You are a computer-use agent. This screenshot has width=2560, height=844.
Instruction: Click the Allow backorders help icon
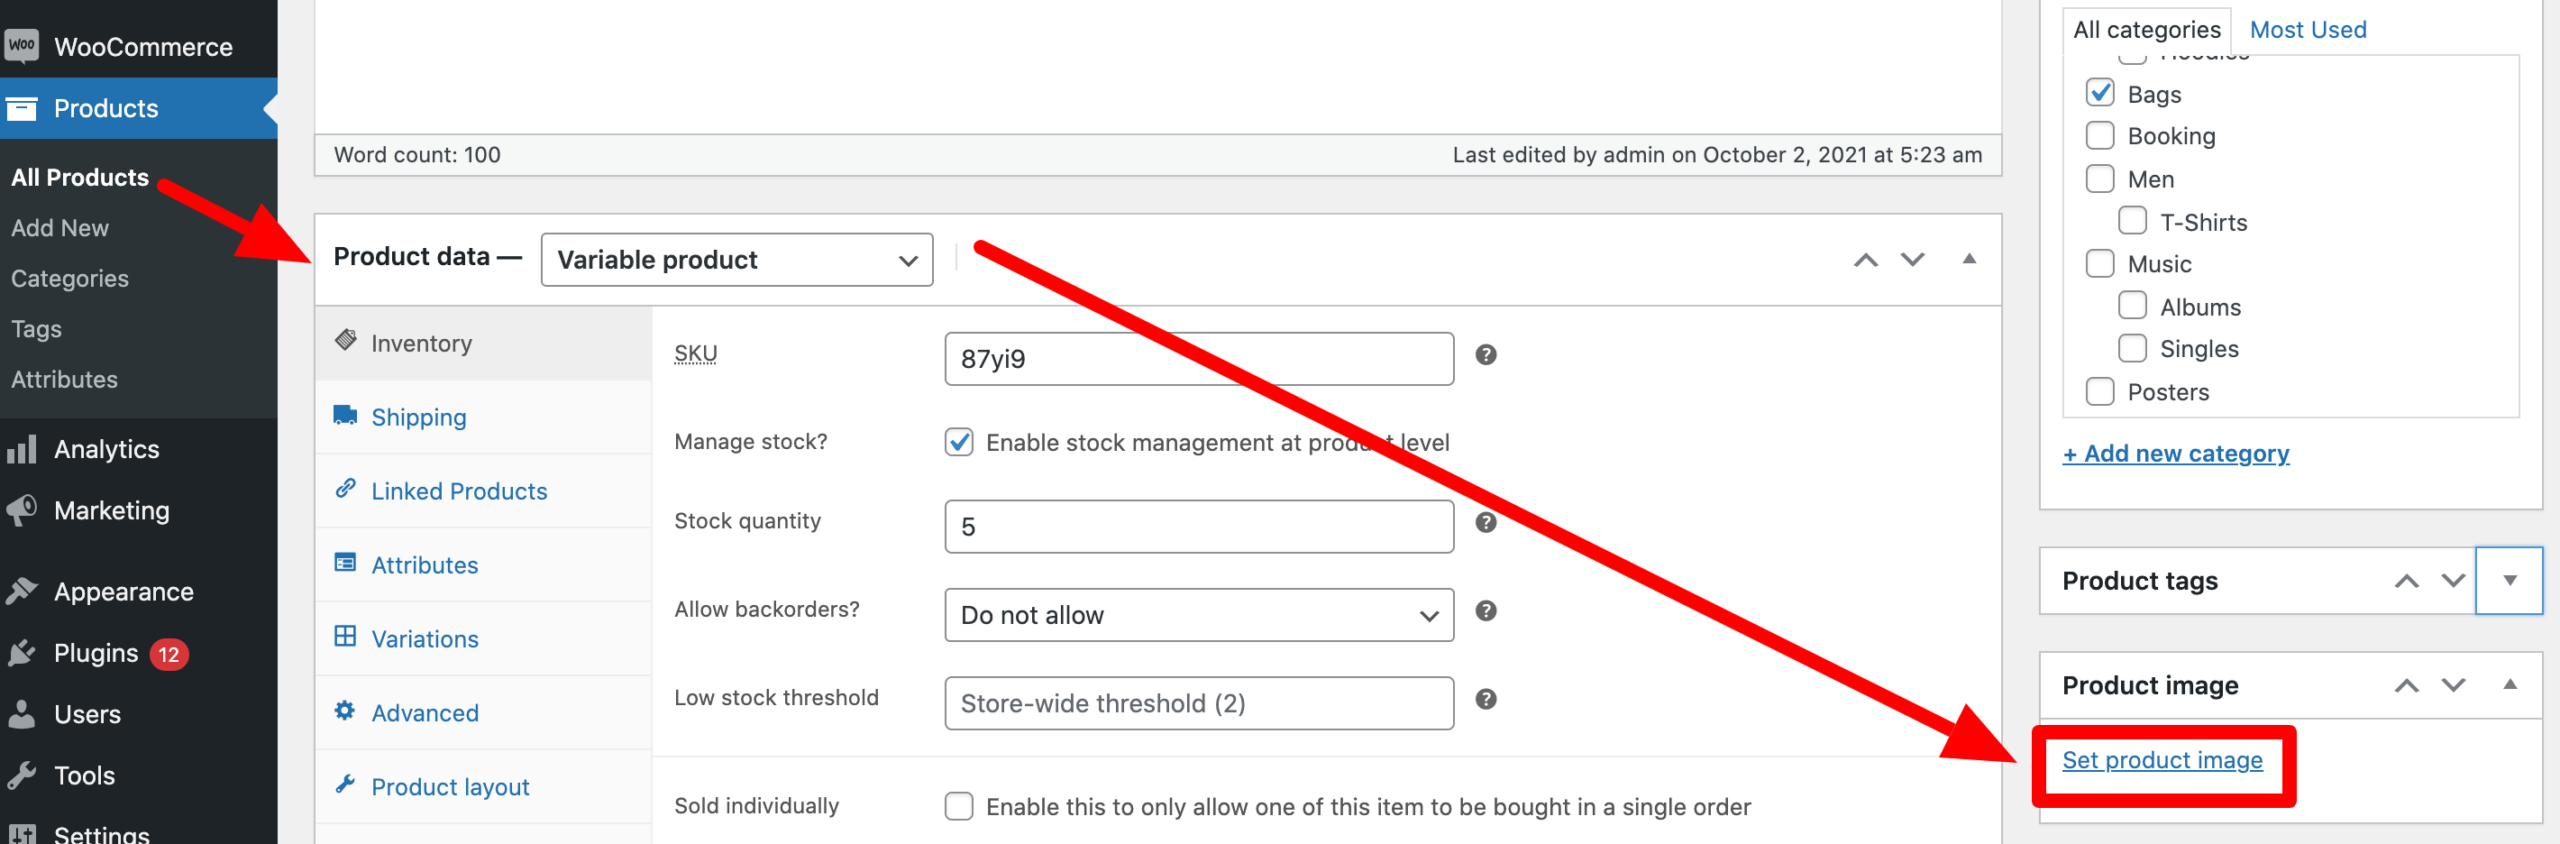click(1486, 611)
